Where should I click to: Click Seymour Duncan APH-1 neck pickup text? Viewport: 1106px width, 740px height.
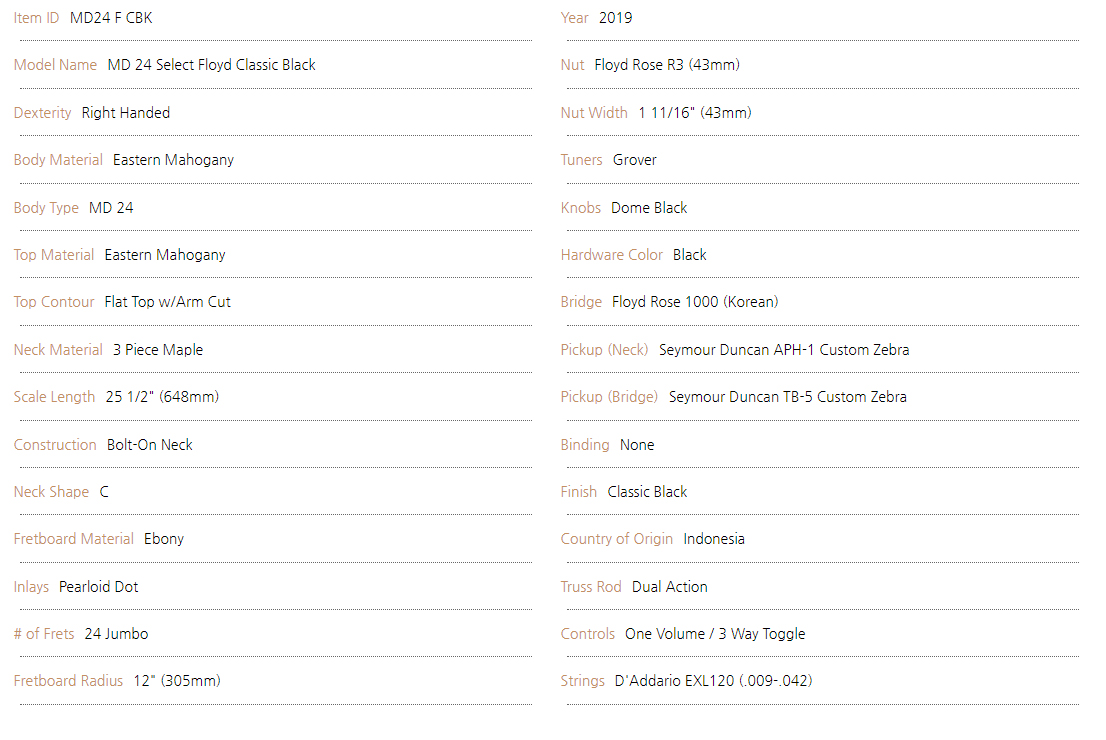point(784,350)
